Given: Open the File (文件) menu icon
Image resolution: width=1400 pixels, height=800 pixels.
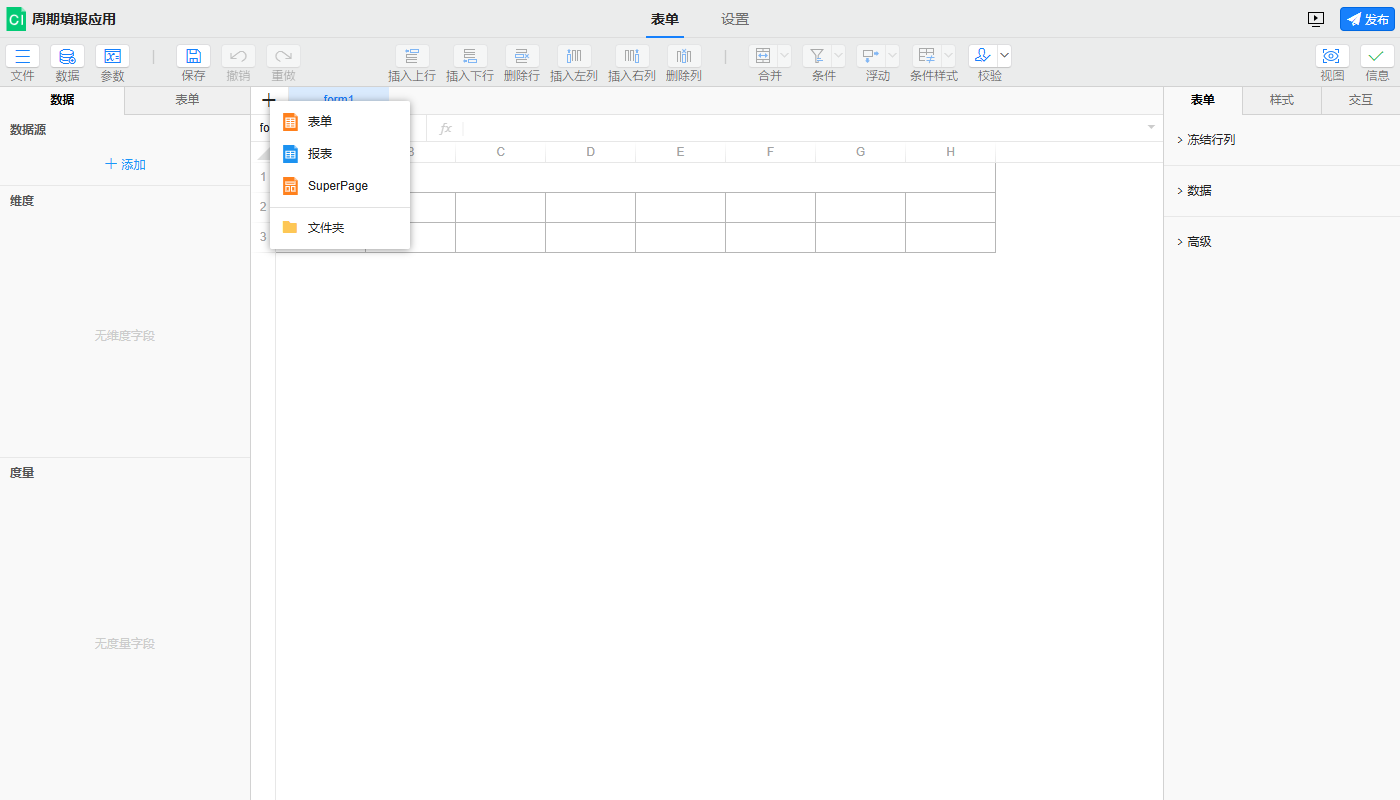Looking at the screenshot, I should [22, 57].
